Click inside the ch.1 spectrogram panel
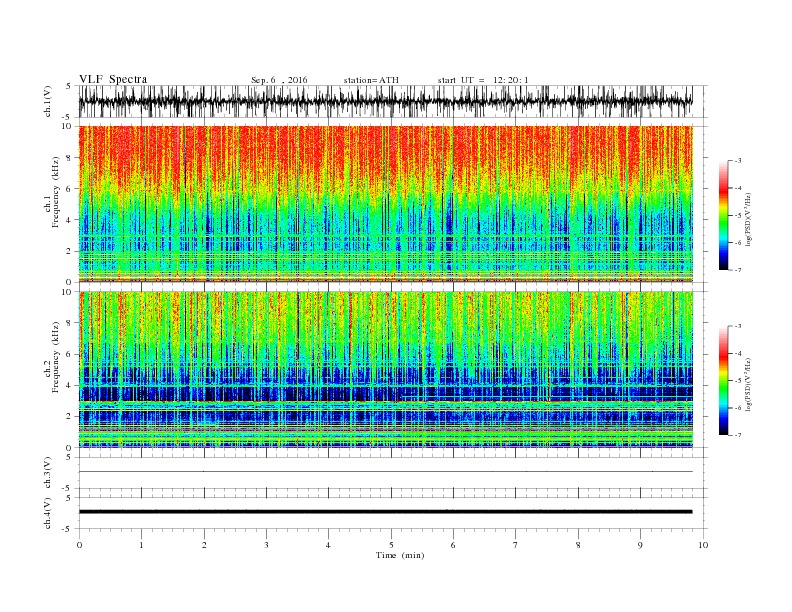This screenshot has width=792, height=612. click(385, 204)
